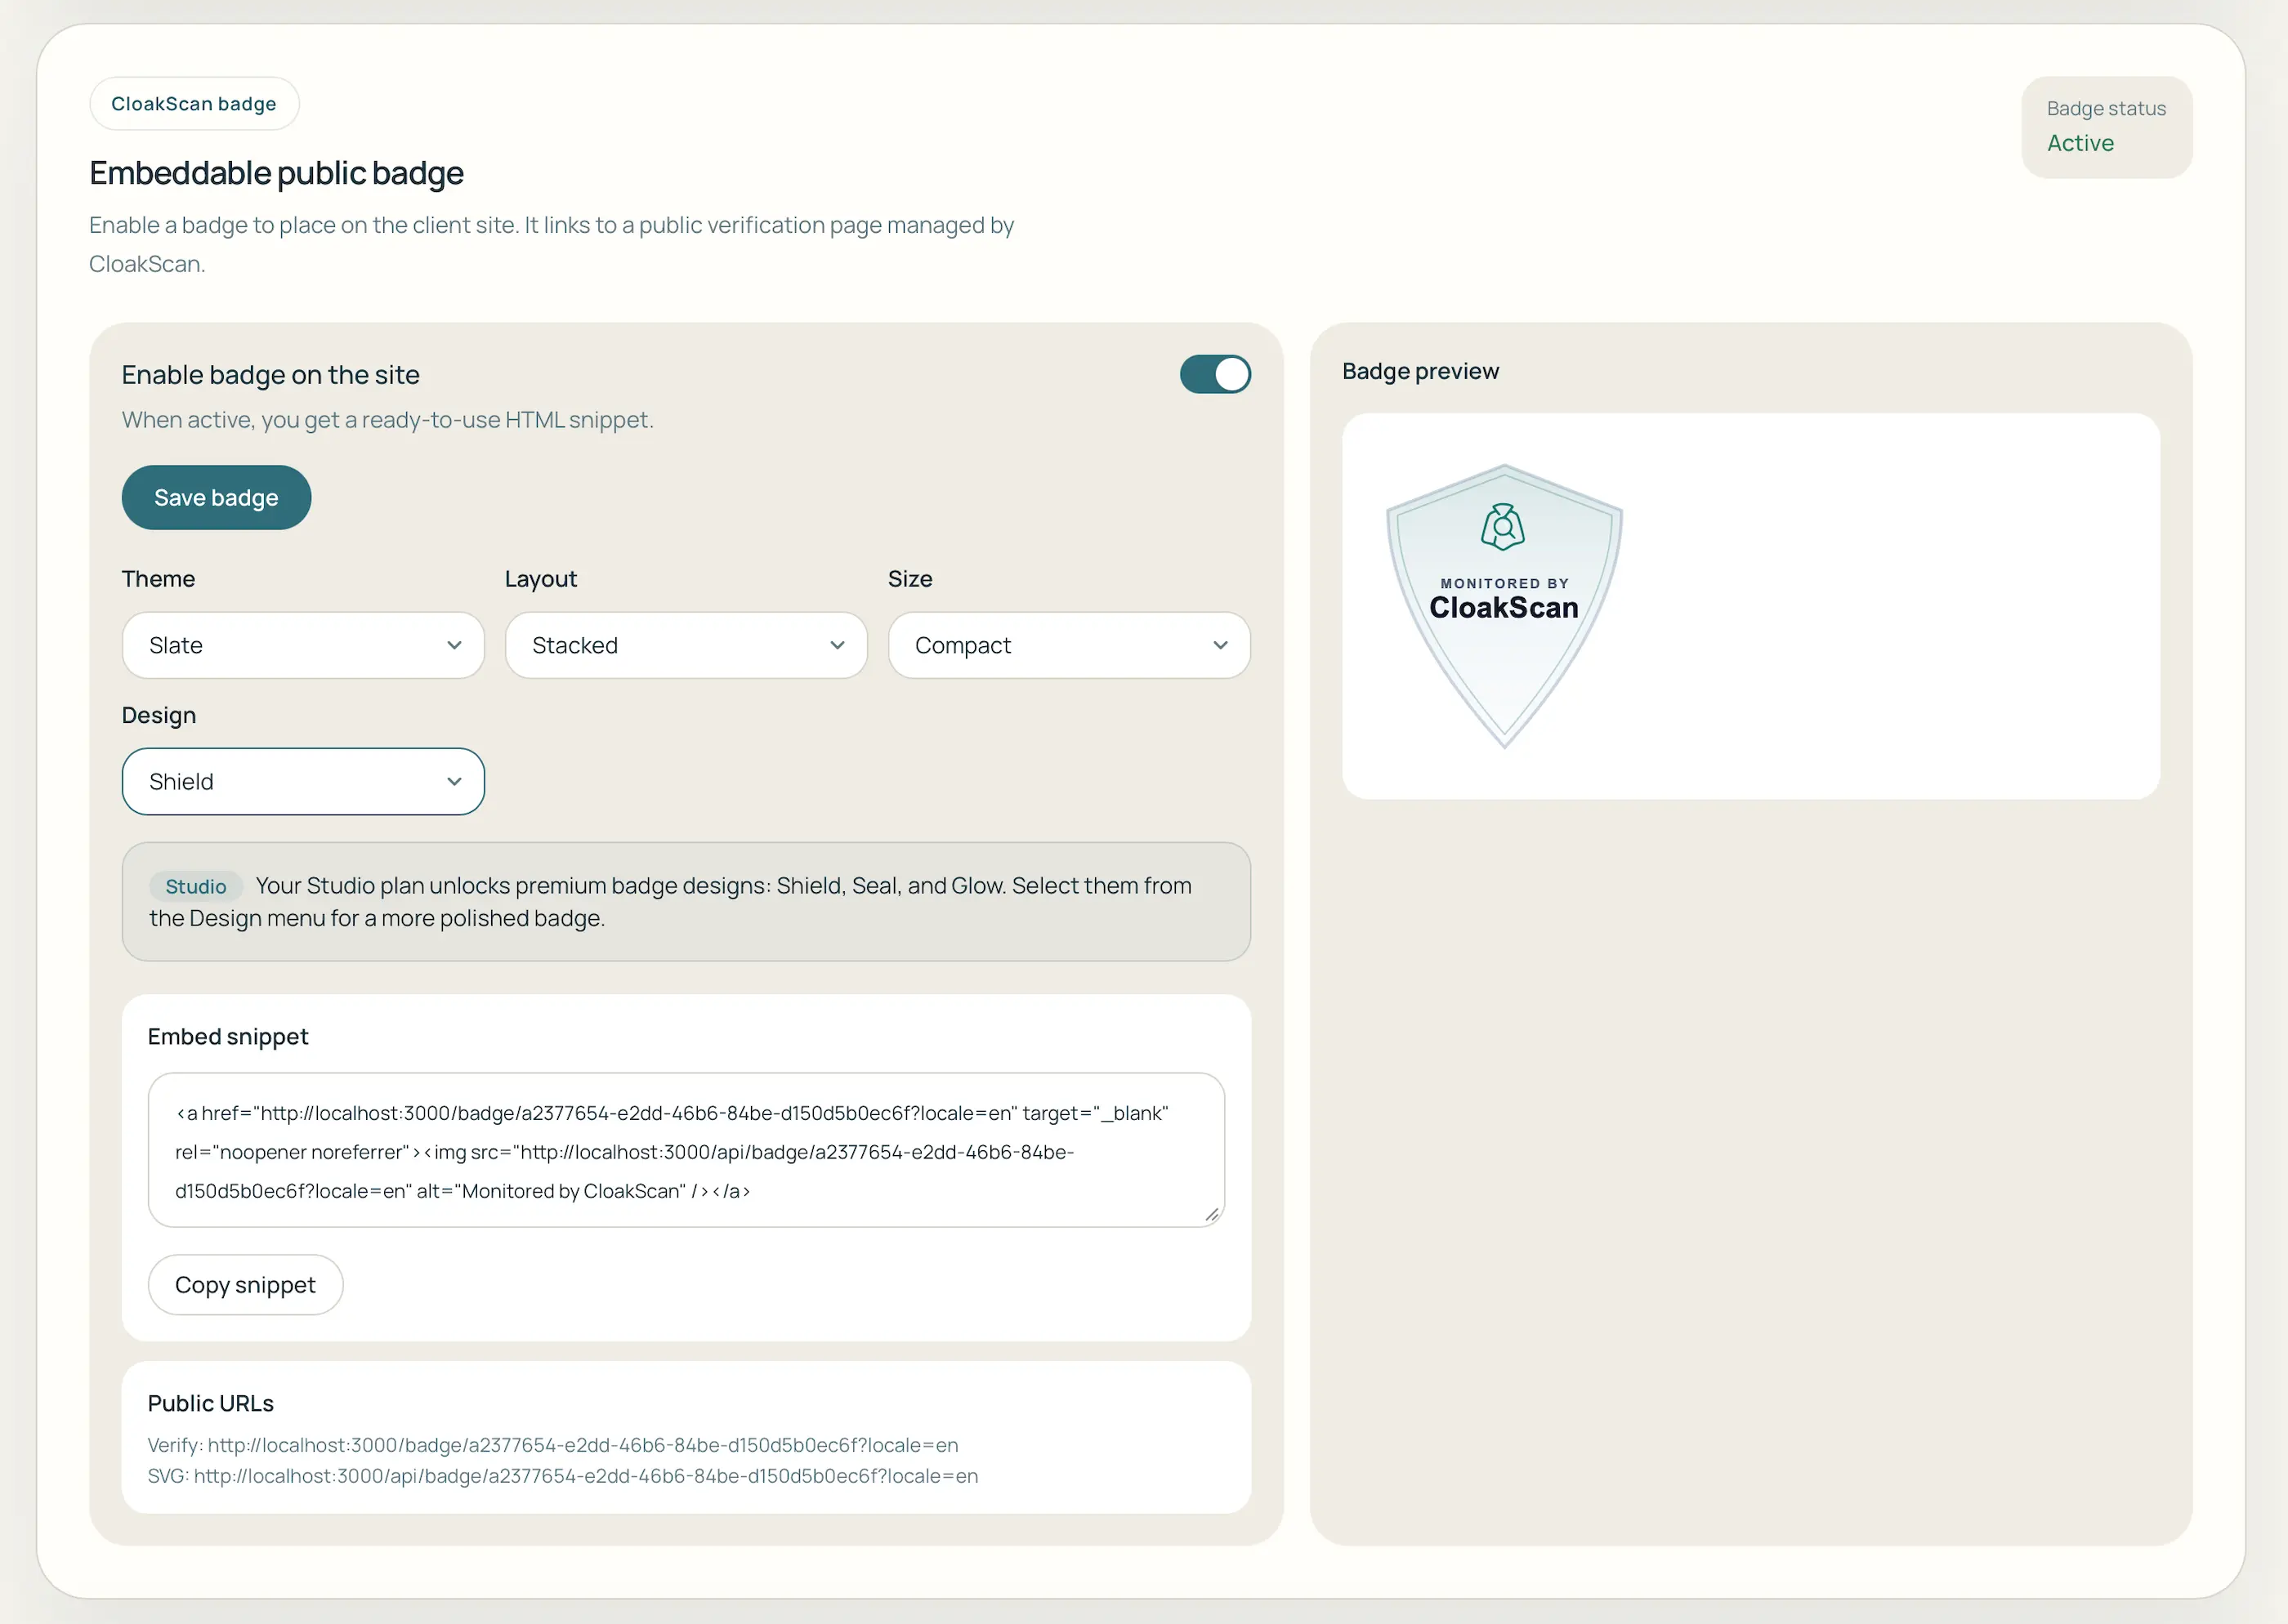Click the Save badge button
The height and width of the screenshot is (1624, 2288).
coord(216,497)
